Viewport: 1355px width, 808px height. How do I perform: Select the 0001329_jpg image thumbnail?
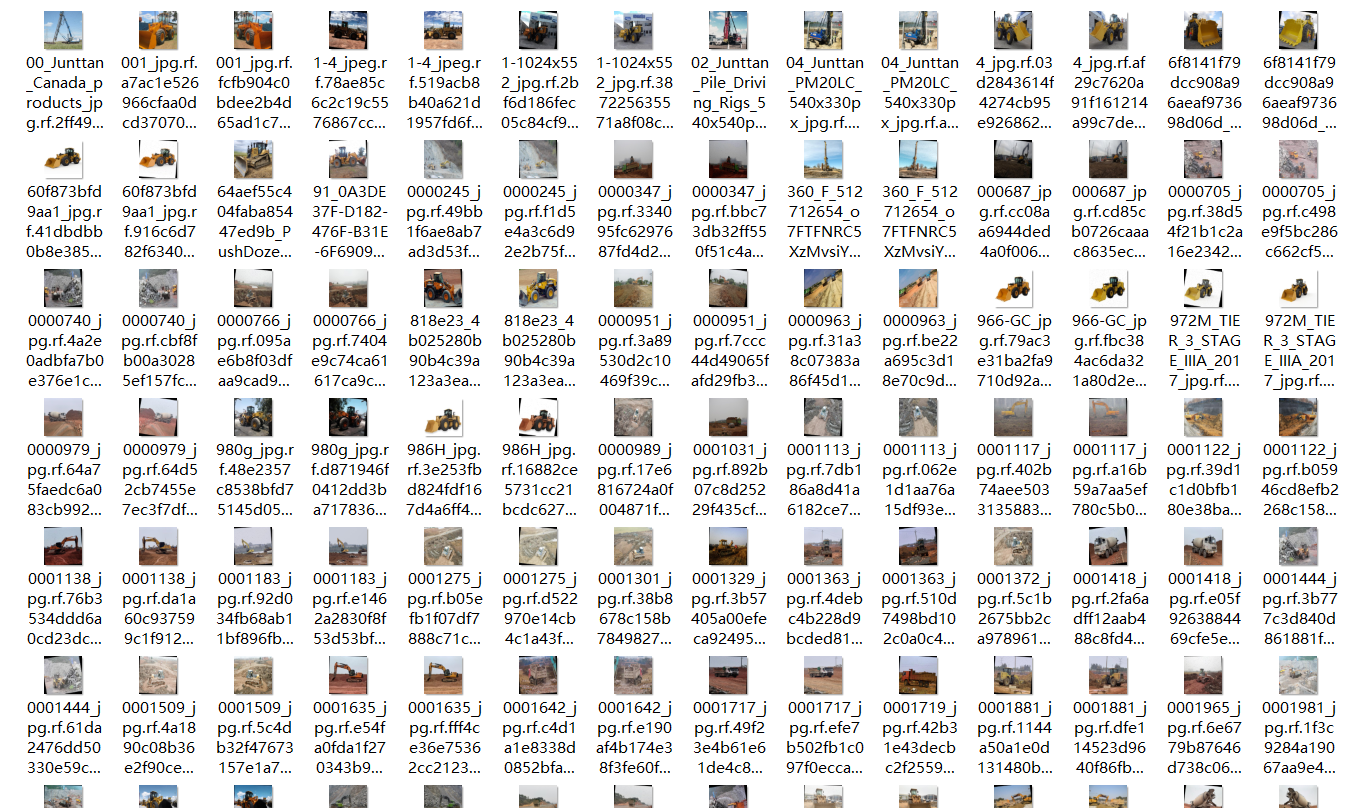click(x=729, y=547)
